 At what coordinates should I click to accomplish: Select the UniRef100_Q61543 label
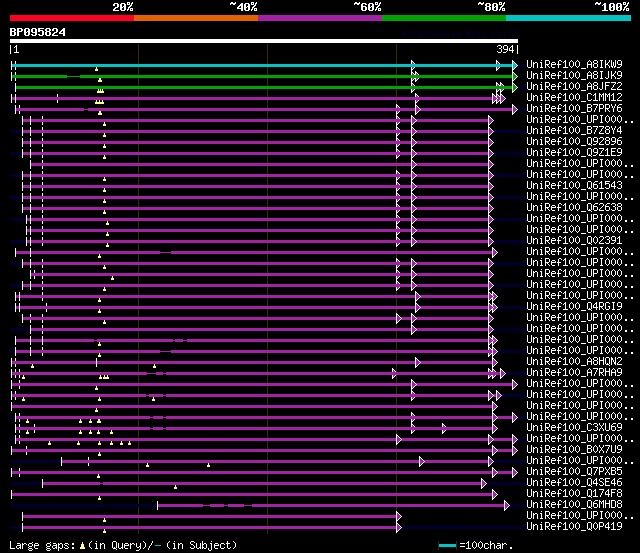pos(574,185)
